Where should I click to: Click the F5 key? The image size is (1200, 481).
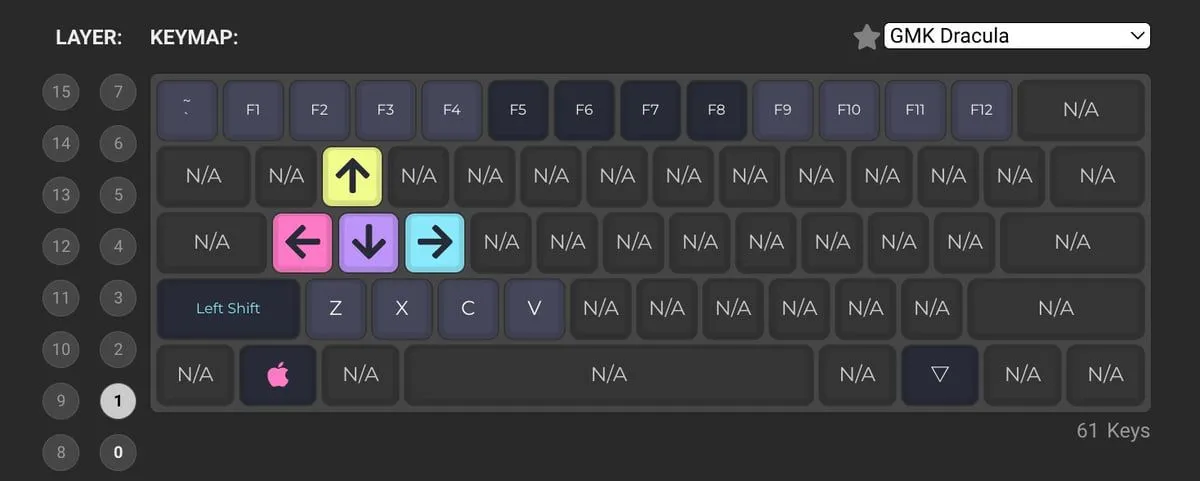(x=518, y=109)
